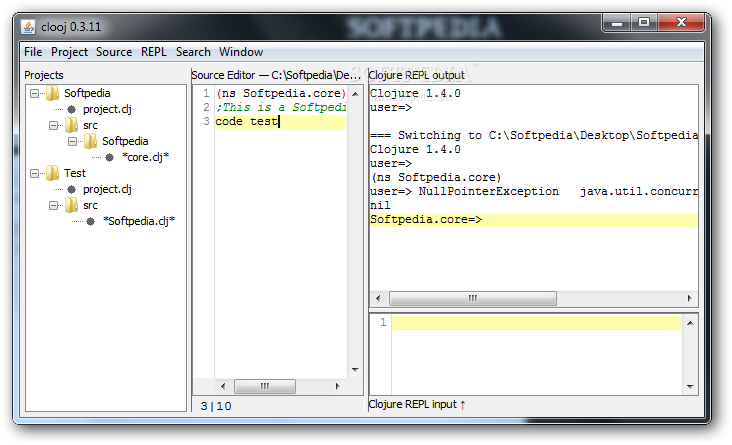The image size is (732, 445).
Task: Click REPL input scrollbar down arrow
Action: click(690, 386)
